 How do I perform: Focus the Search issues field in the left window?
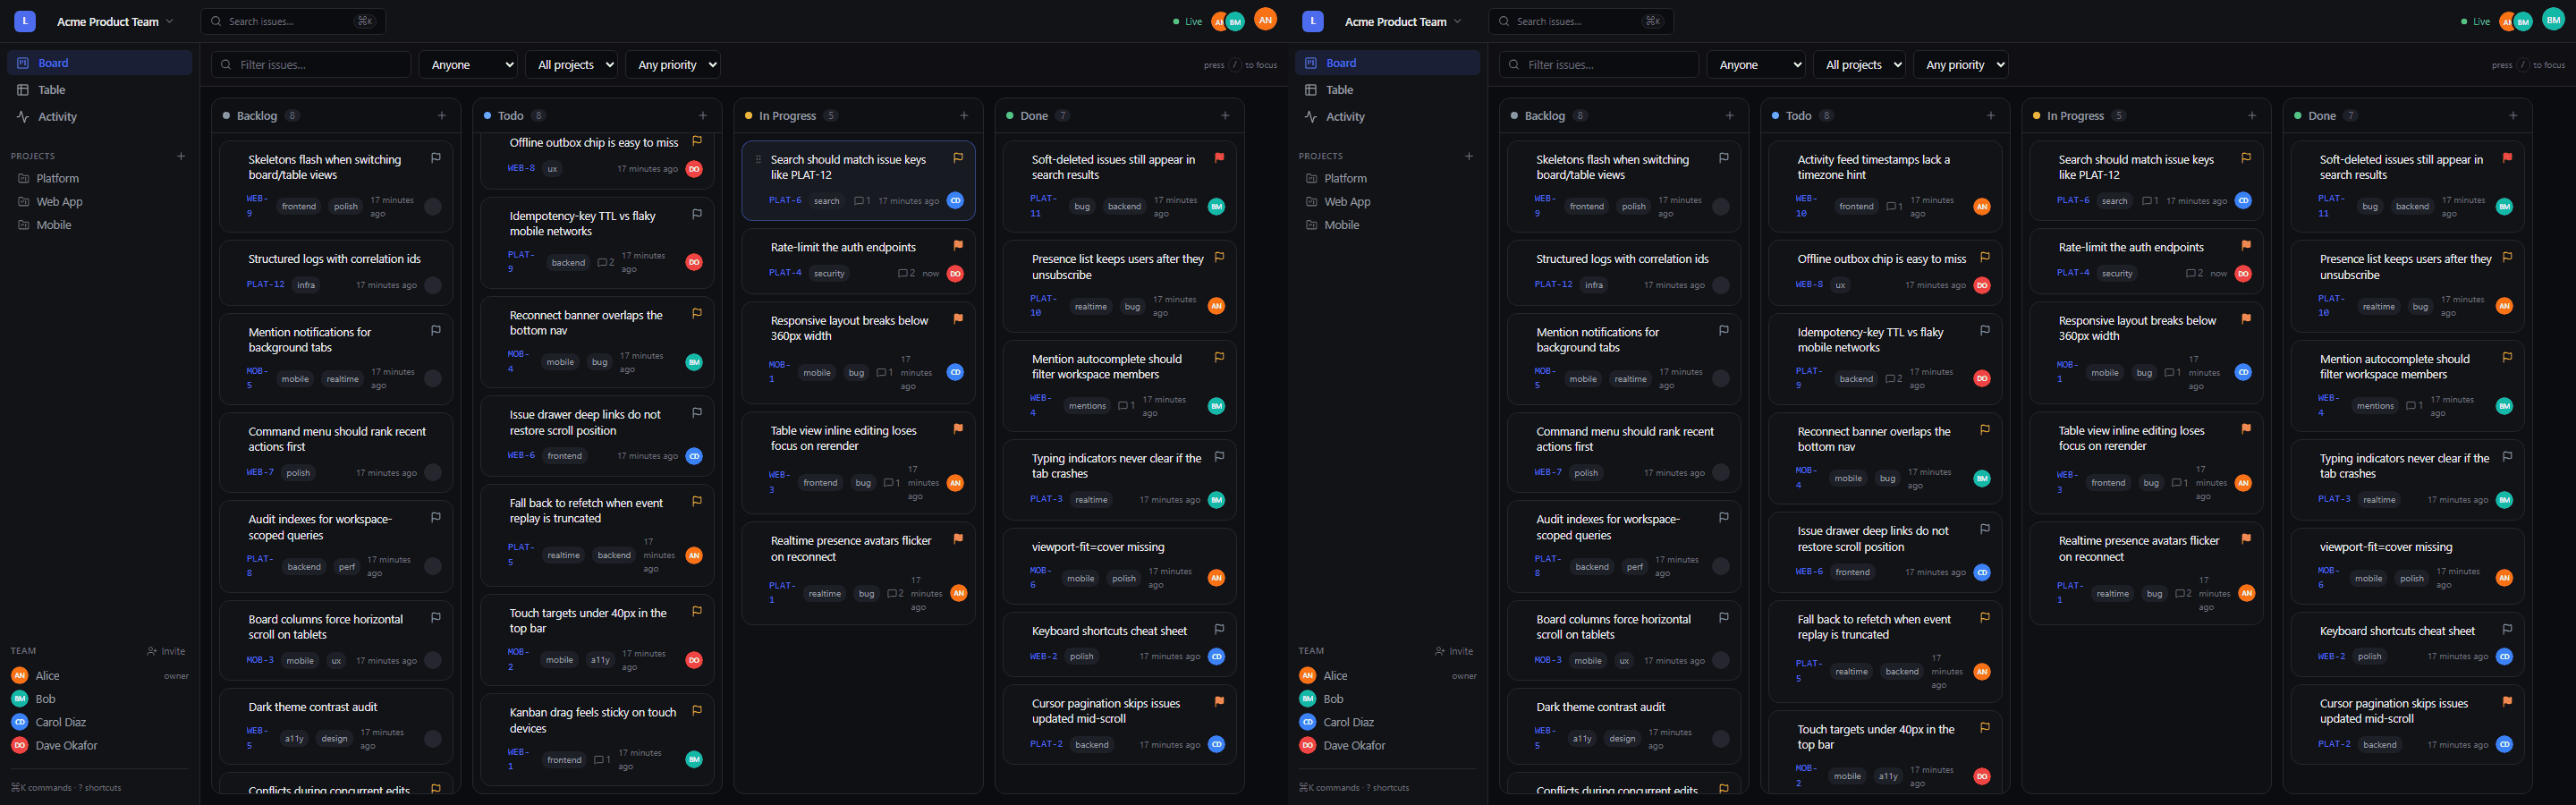(293, 21)
